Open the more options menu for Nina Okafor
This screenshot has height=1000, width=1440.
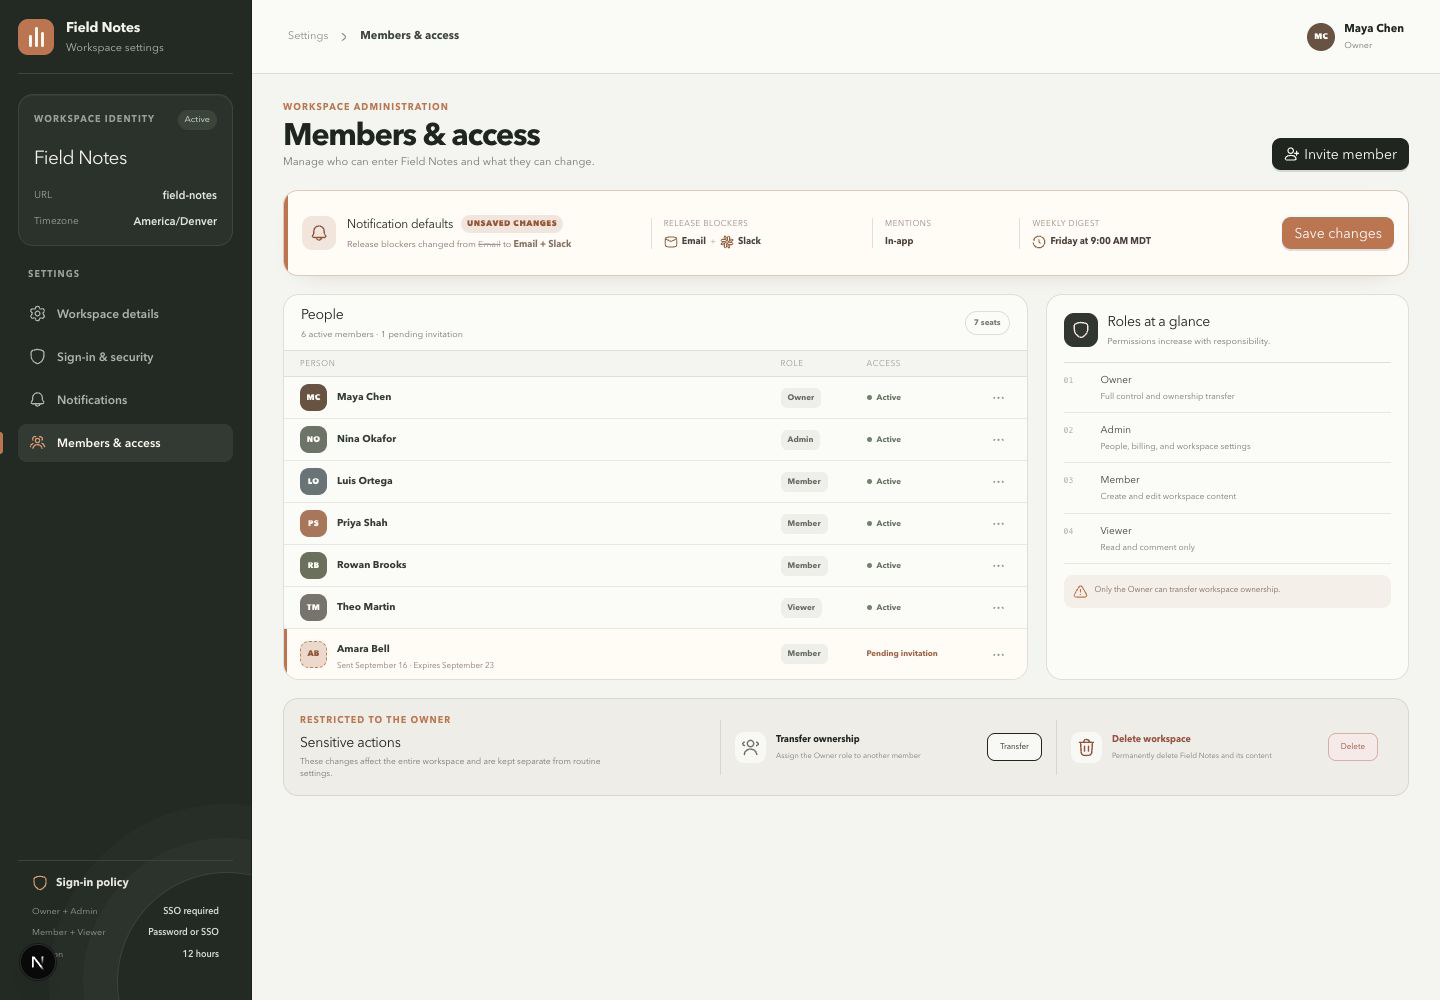(x=998, y=440)
